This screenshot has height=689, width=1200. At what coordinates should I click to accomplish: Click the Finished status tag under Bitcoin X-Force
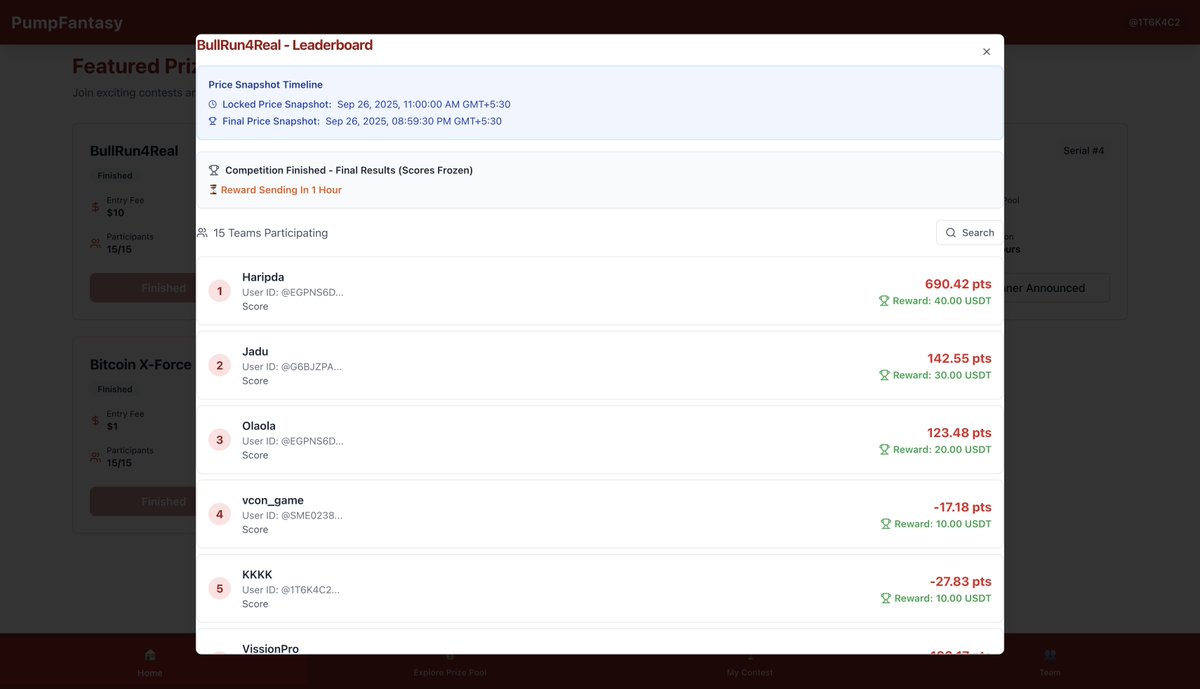click(115, 389)
